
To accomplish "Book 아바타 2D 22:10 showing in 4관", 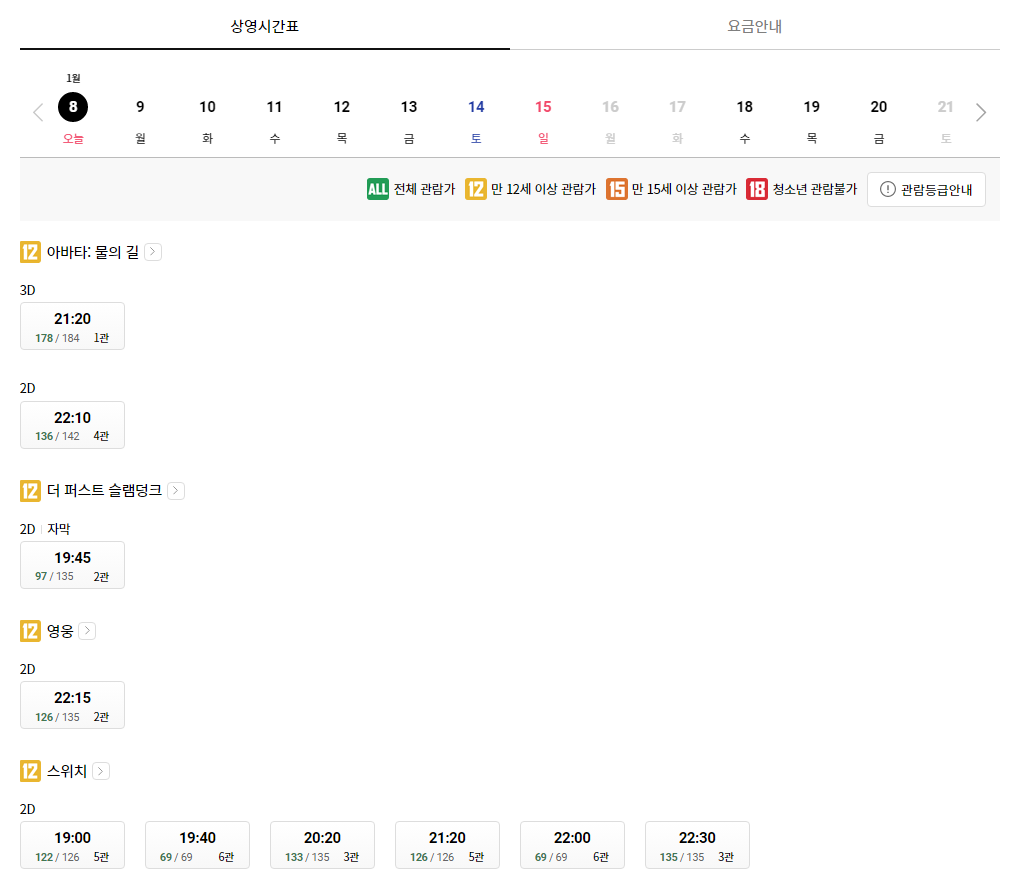I will 72,425.
